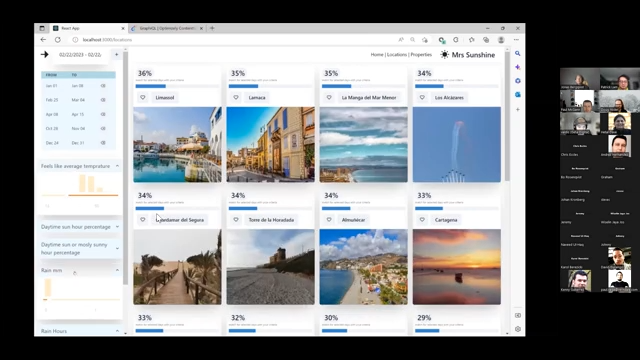640x360 pixels.
Task: Open the Torre de la Horadada name button
Action: click(x=271, y=220)
